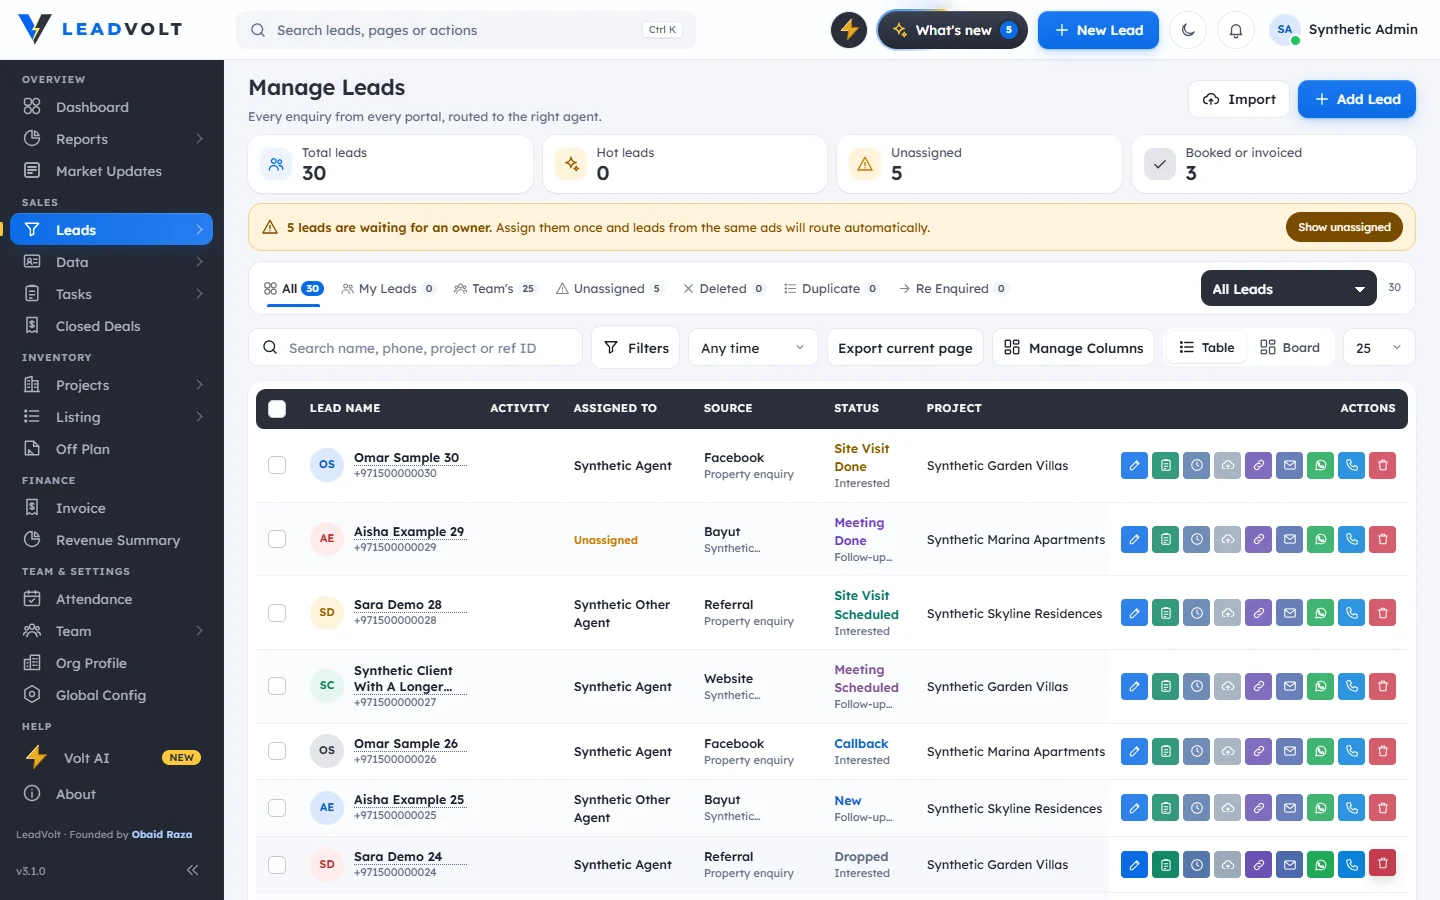
Task: Select checkbox for Aisha Example 25
Action: pos(277,808)
